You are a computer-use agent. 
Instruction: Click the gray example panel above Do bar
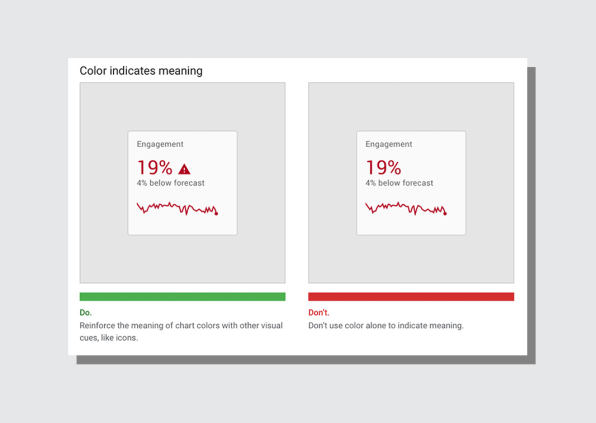point(182,183)
